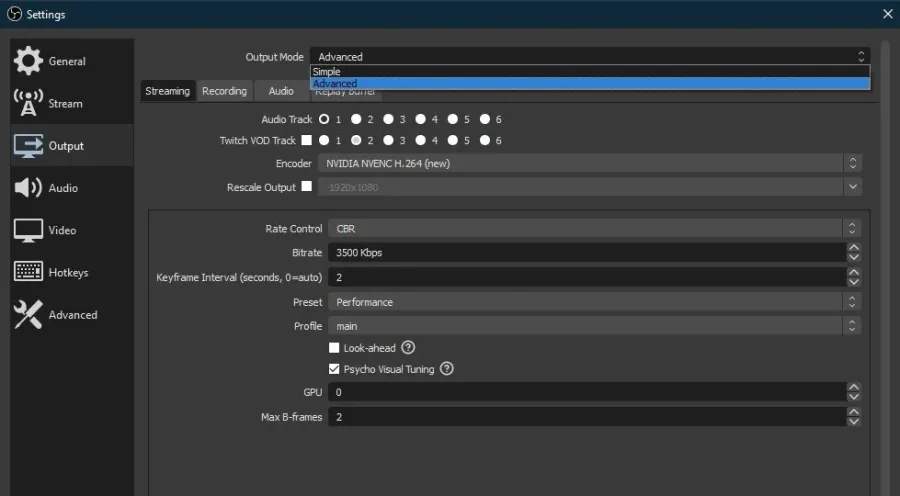Select Audio Track 3 radio button
This screenshot has width=900, height=496.
point(389,119)
